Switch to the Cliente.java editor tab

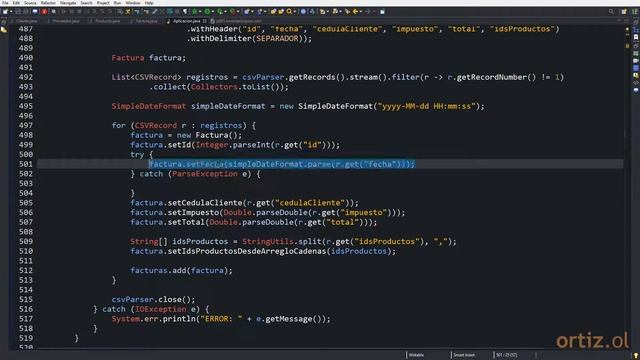[x=27, y=21]
